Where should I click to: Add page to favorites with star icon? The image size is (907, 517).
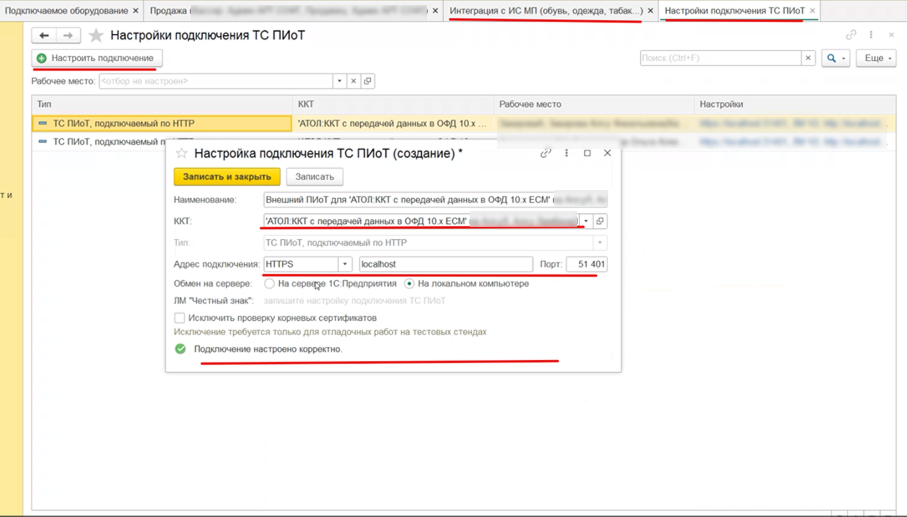(96, 36)
